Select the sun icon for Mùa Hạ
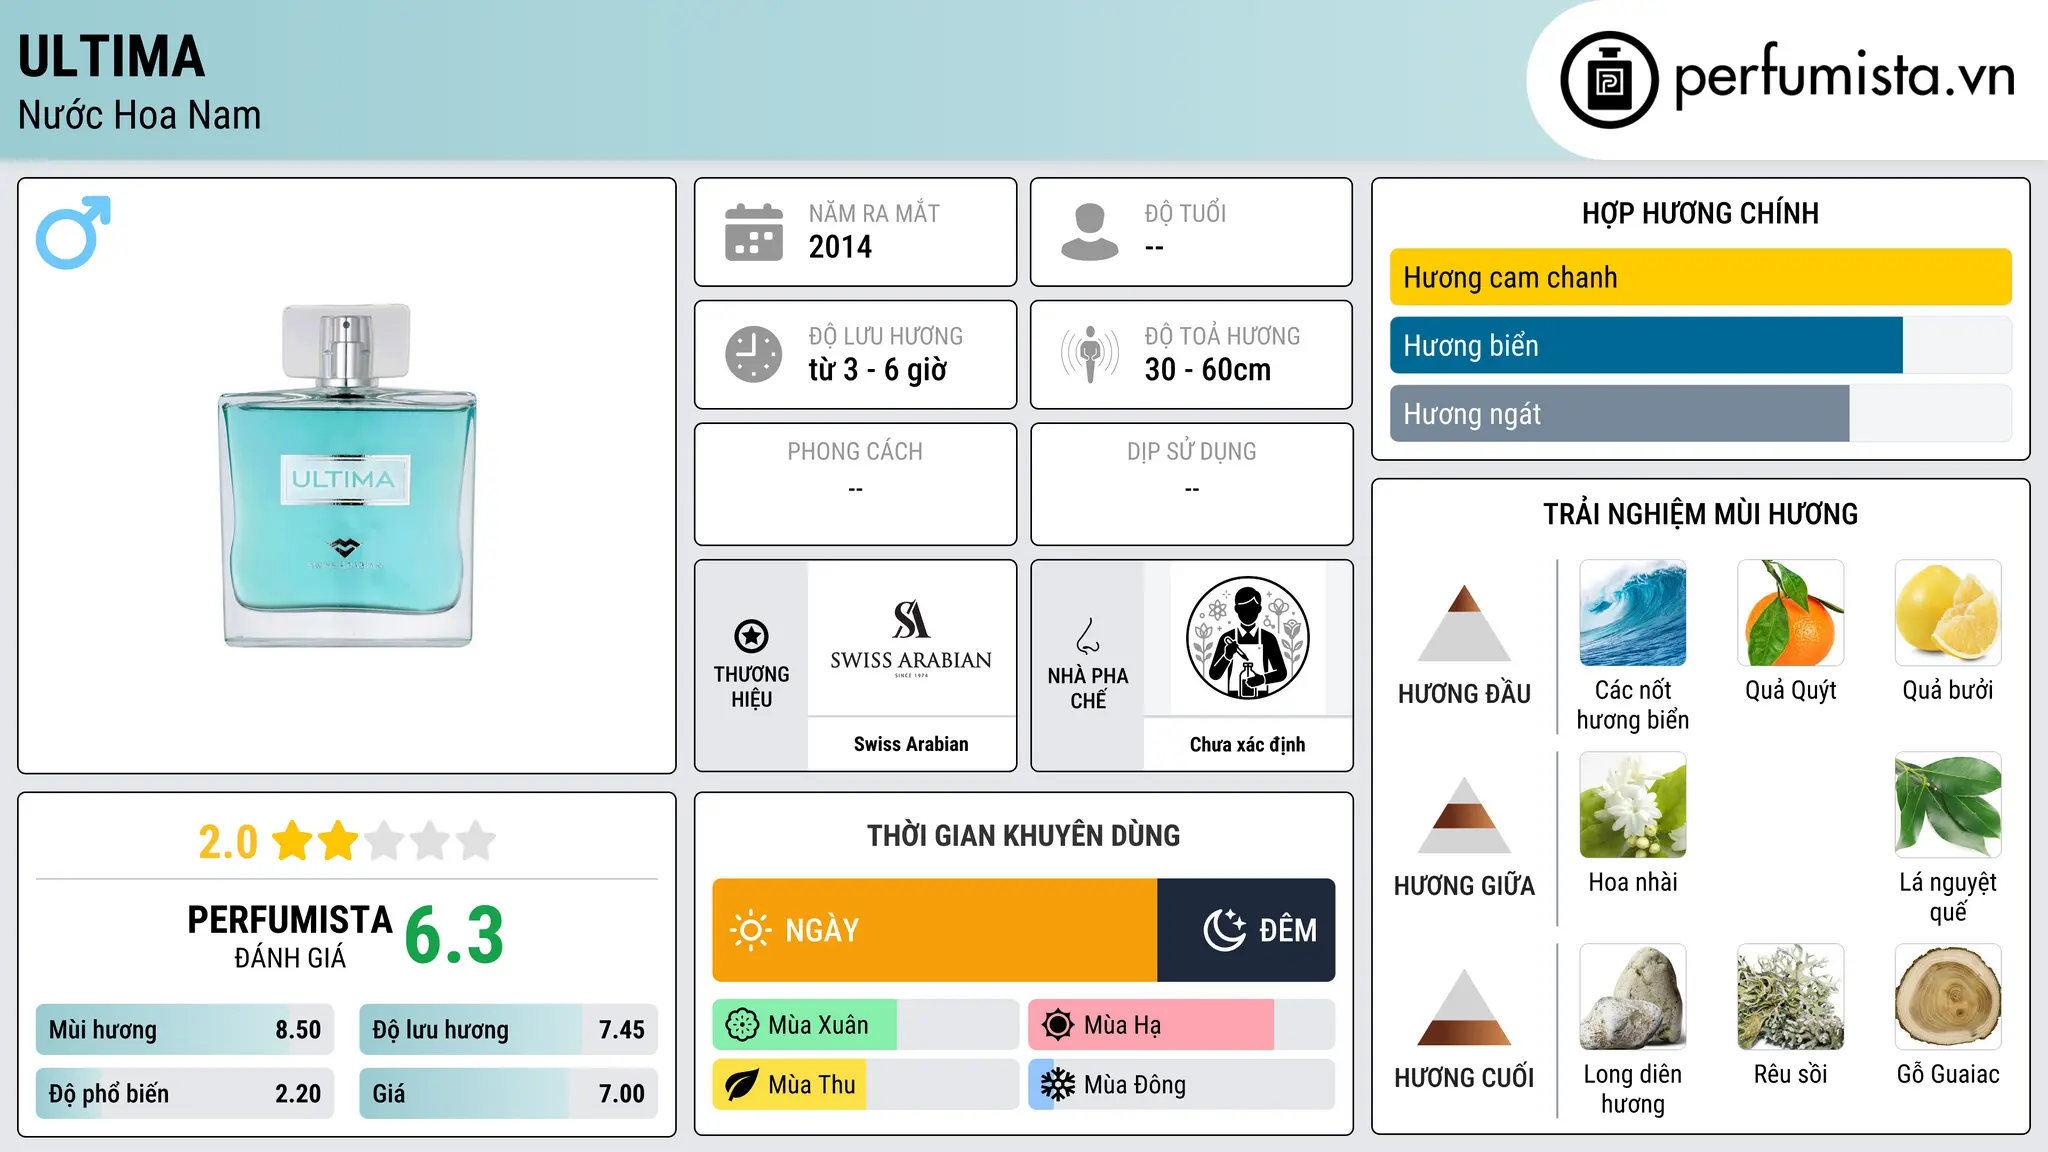 1058,1025
